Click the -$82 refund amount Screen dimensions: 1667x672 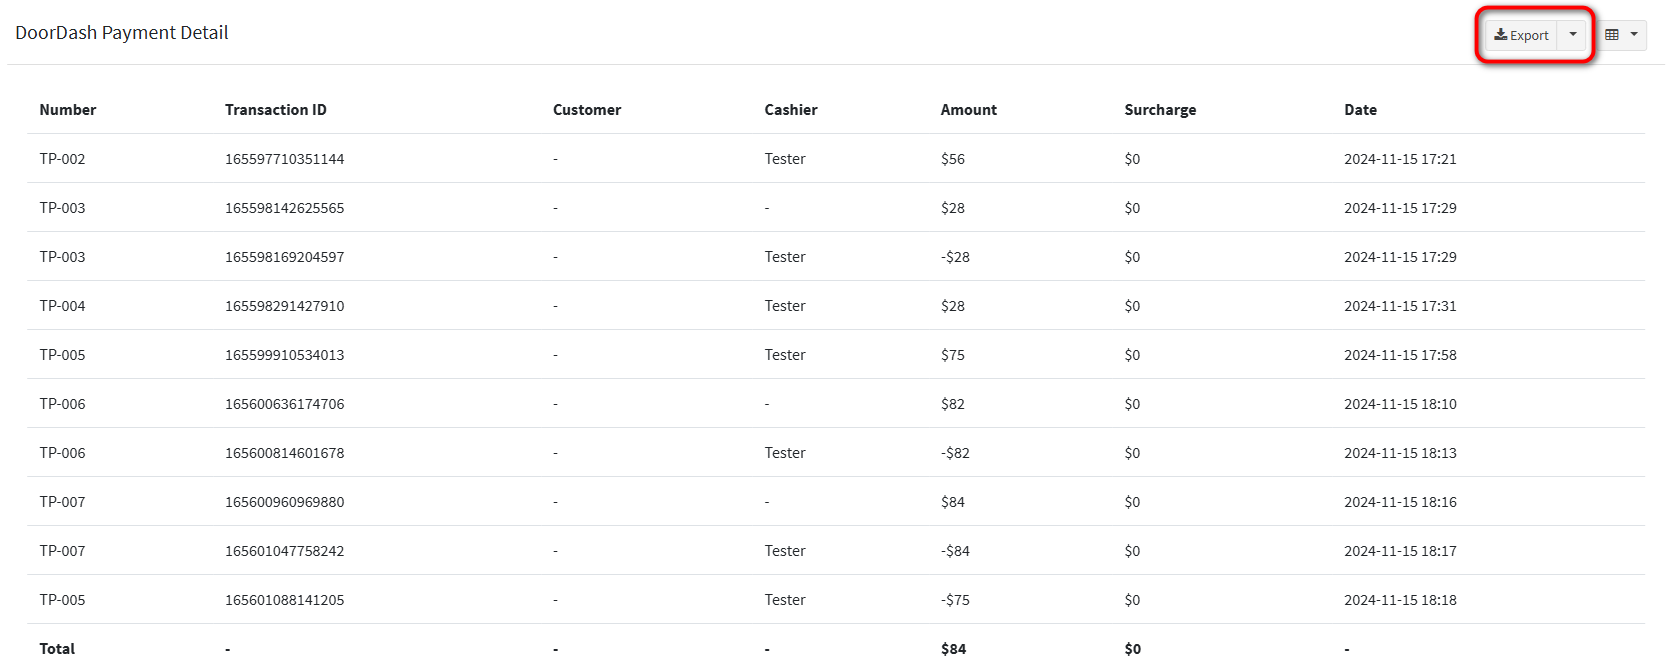955,453
